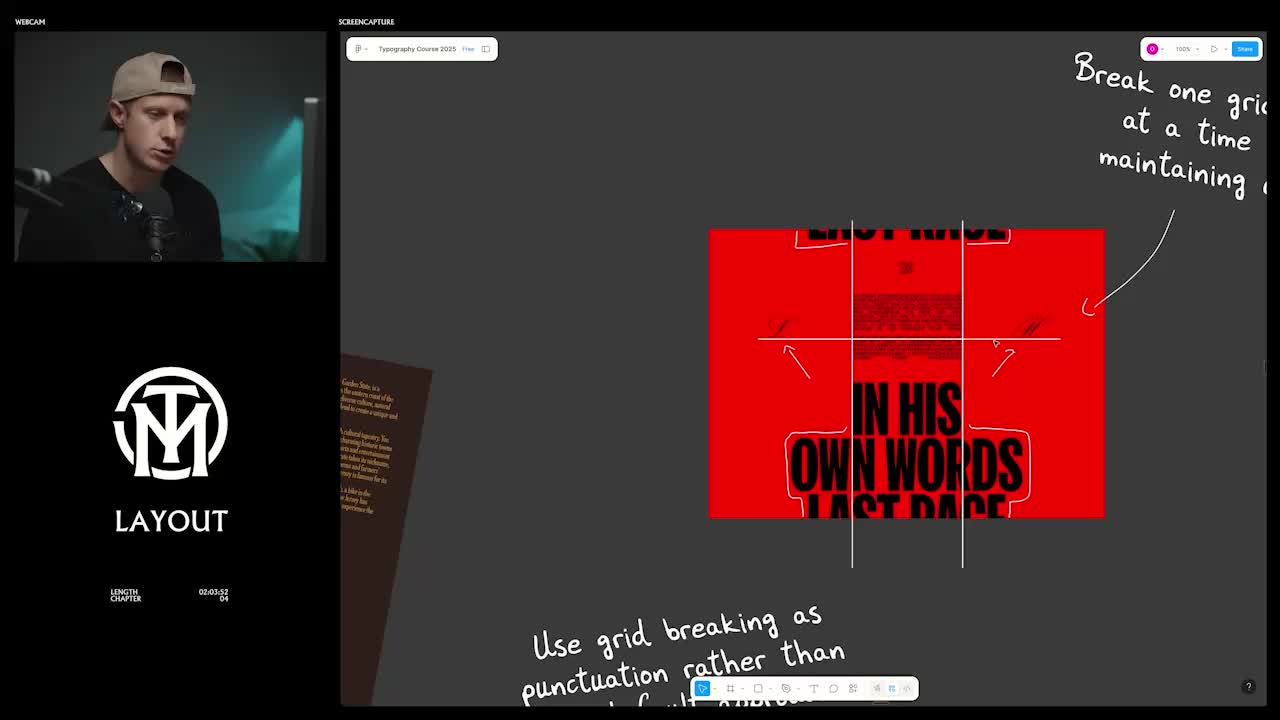Expand the Pen tool options arrow
This screenshot has width=1280, height=720.
click(799, 688)
